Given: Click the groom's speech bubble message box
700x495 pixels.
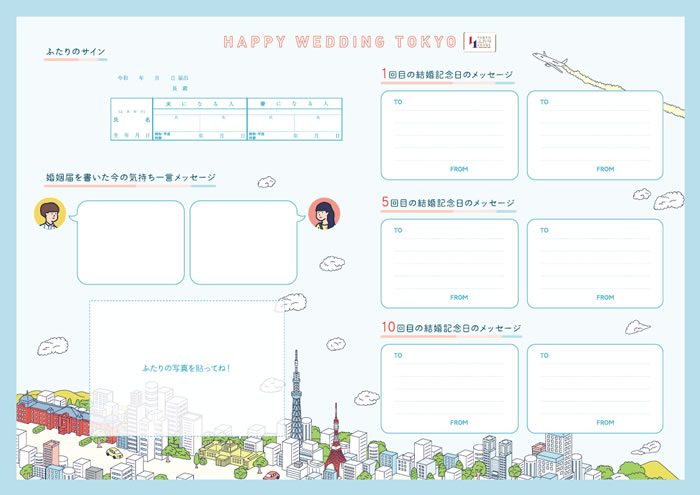Looking at the screenshot, I should [x=130, y=242].
